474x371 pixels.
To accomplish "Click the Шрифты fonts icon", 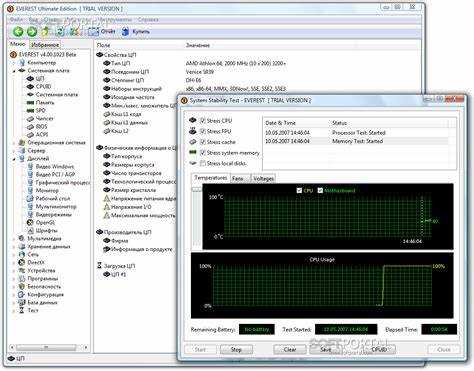I will (30, 231).
